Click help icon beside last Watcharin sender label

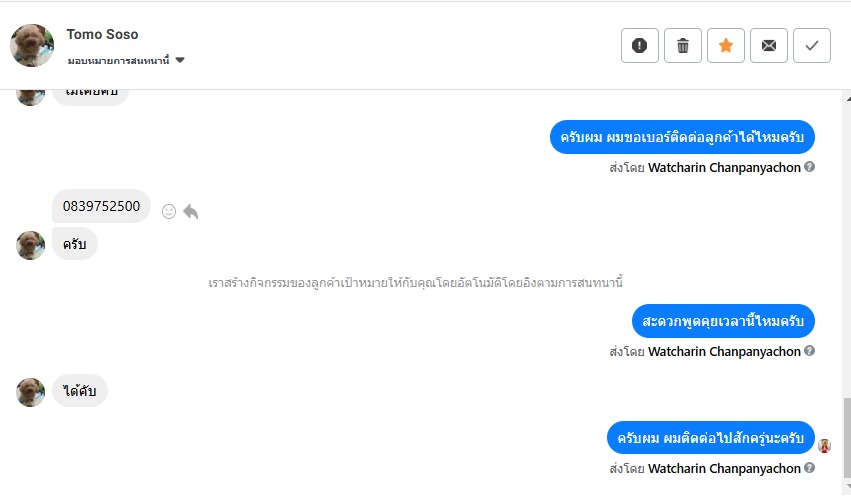[810, 468]
